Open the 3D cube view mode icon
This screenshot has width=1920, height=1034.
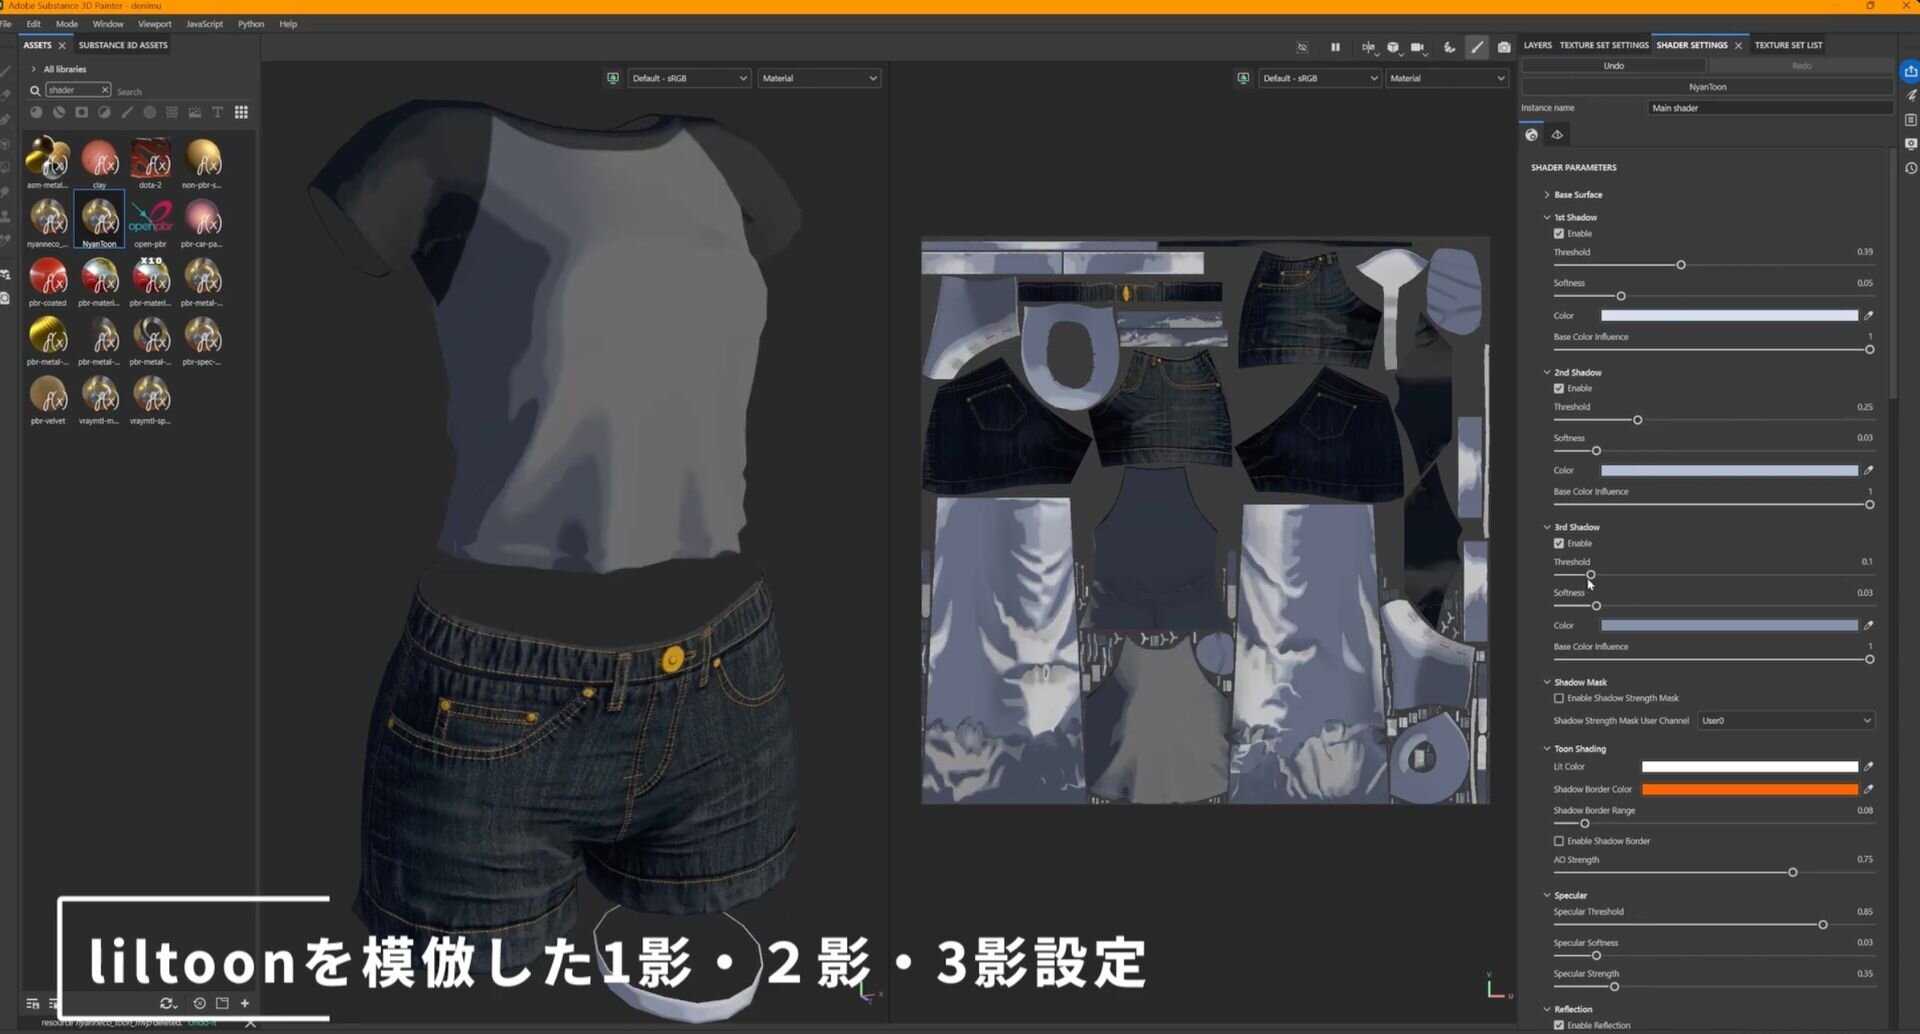click(x=1393, y=47)
